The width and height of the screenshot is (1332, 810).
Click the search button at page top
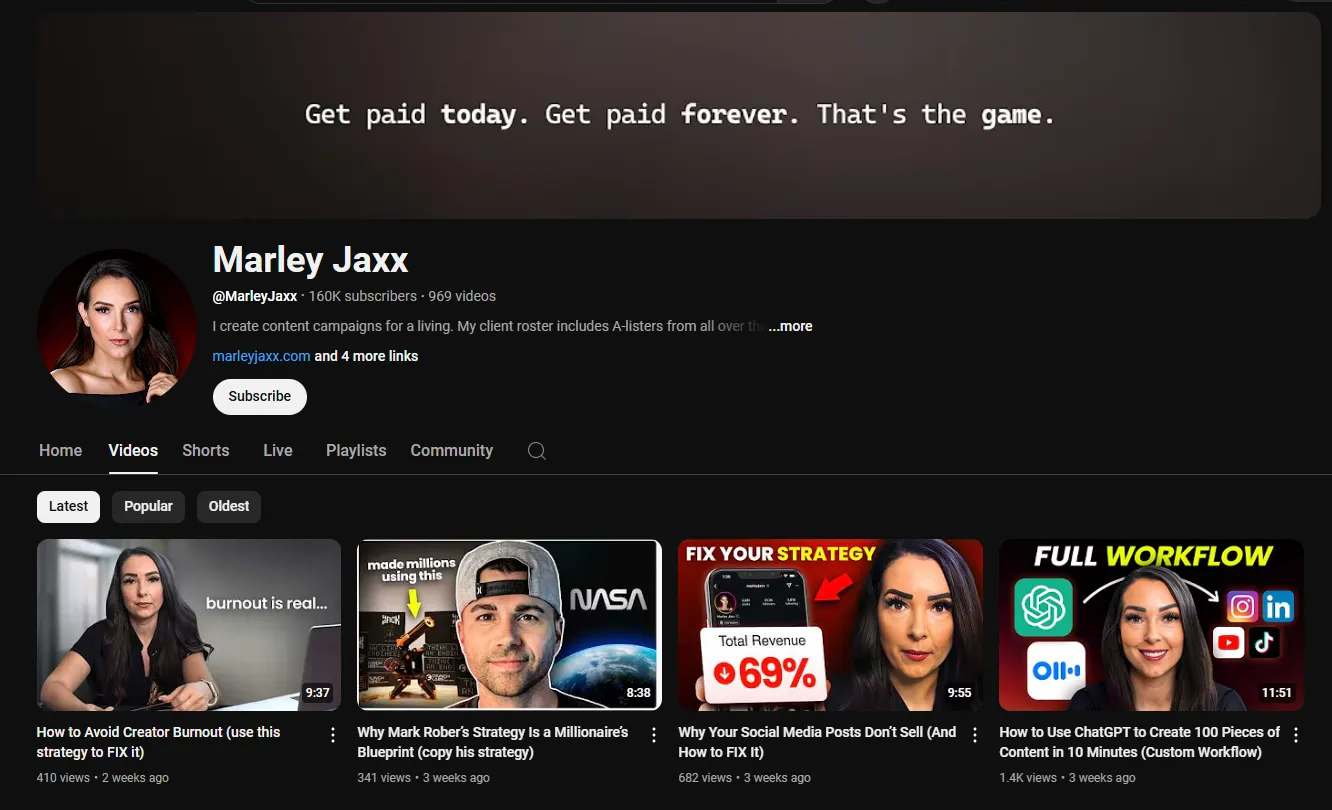[x=806, y=1]
